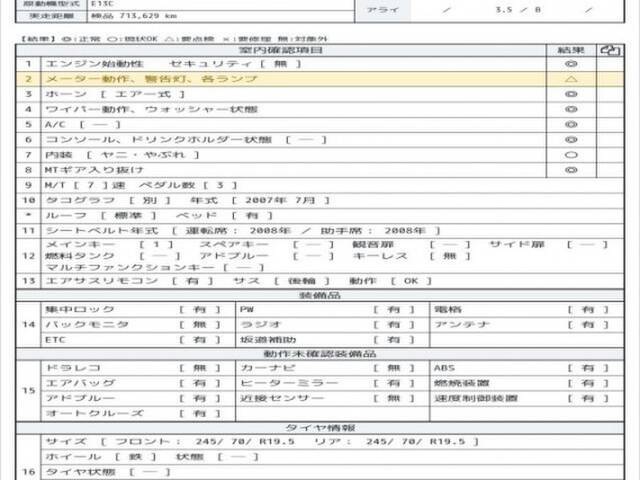Click the ◎ result for ワイパー動作 row

coord(571,109)
